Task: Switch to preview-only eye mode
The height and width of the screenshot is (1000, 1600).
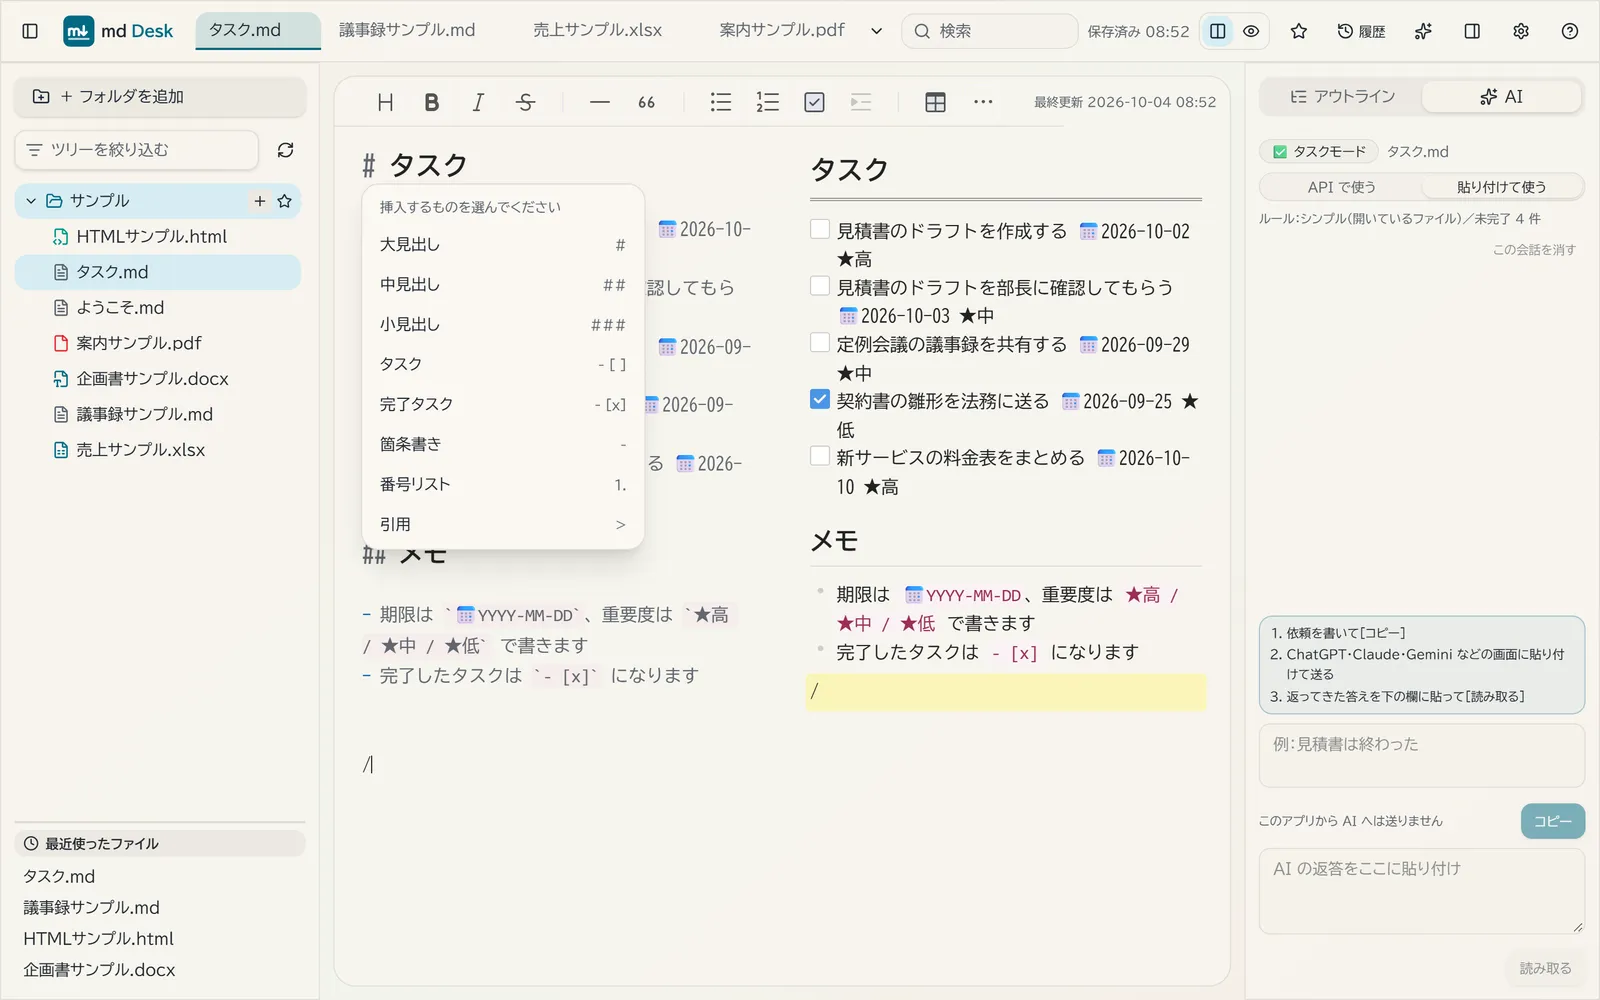Action: click(1251, 31)
